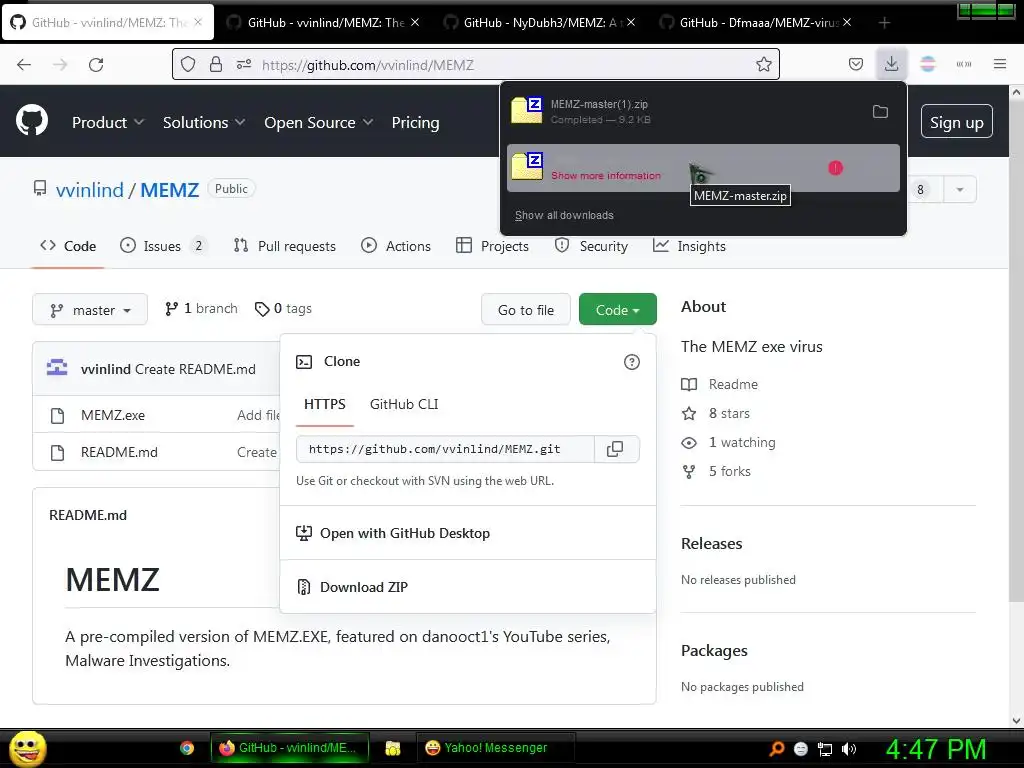Click Show more information on blocked download

point(606,176)
